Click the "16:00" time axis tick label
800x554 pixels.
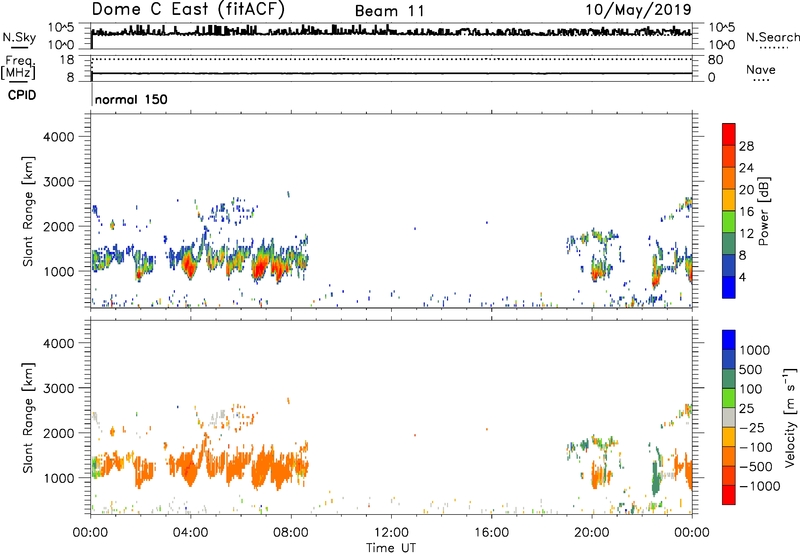pyautogui.click(x=491, y=533)
